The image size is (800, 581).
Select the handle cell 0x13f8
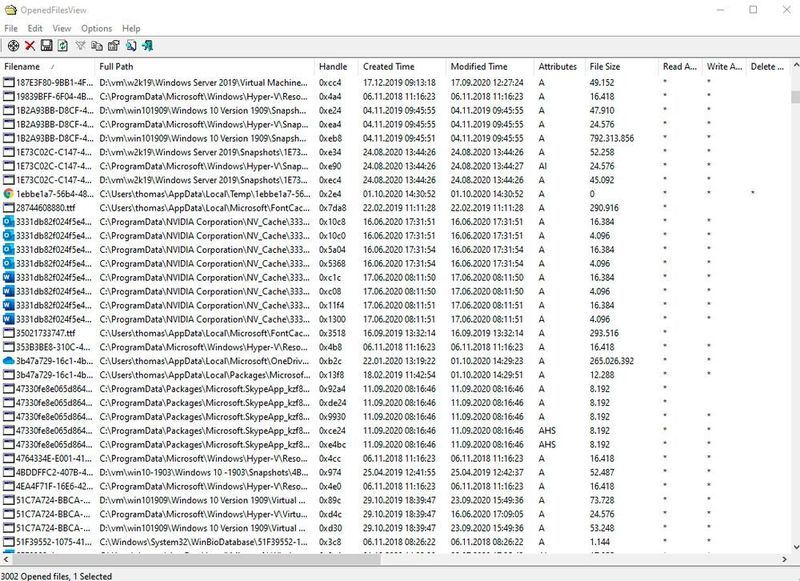coord(332,375)
